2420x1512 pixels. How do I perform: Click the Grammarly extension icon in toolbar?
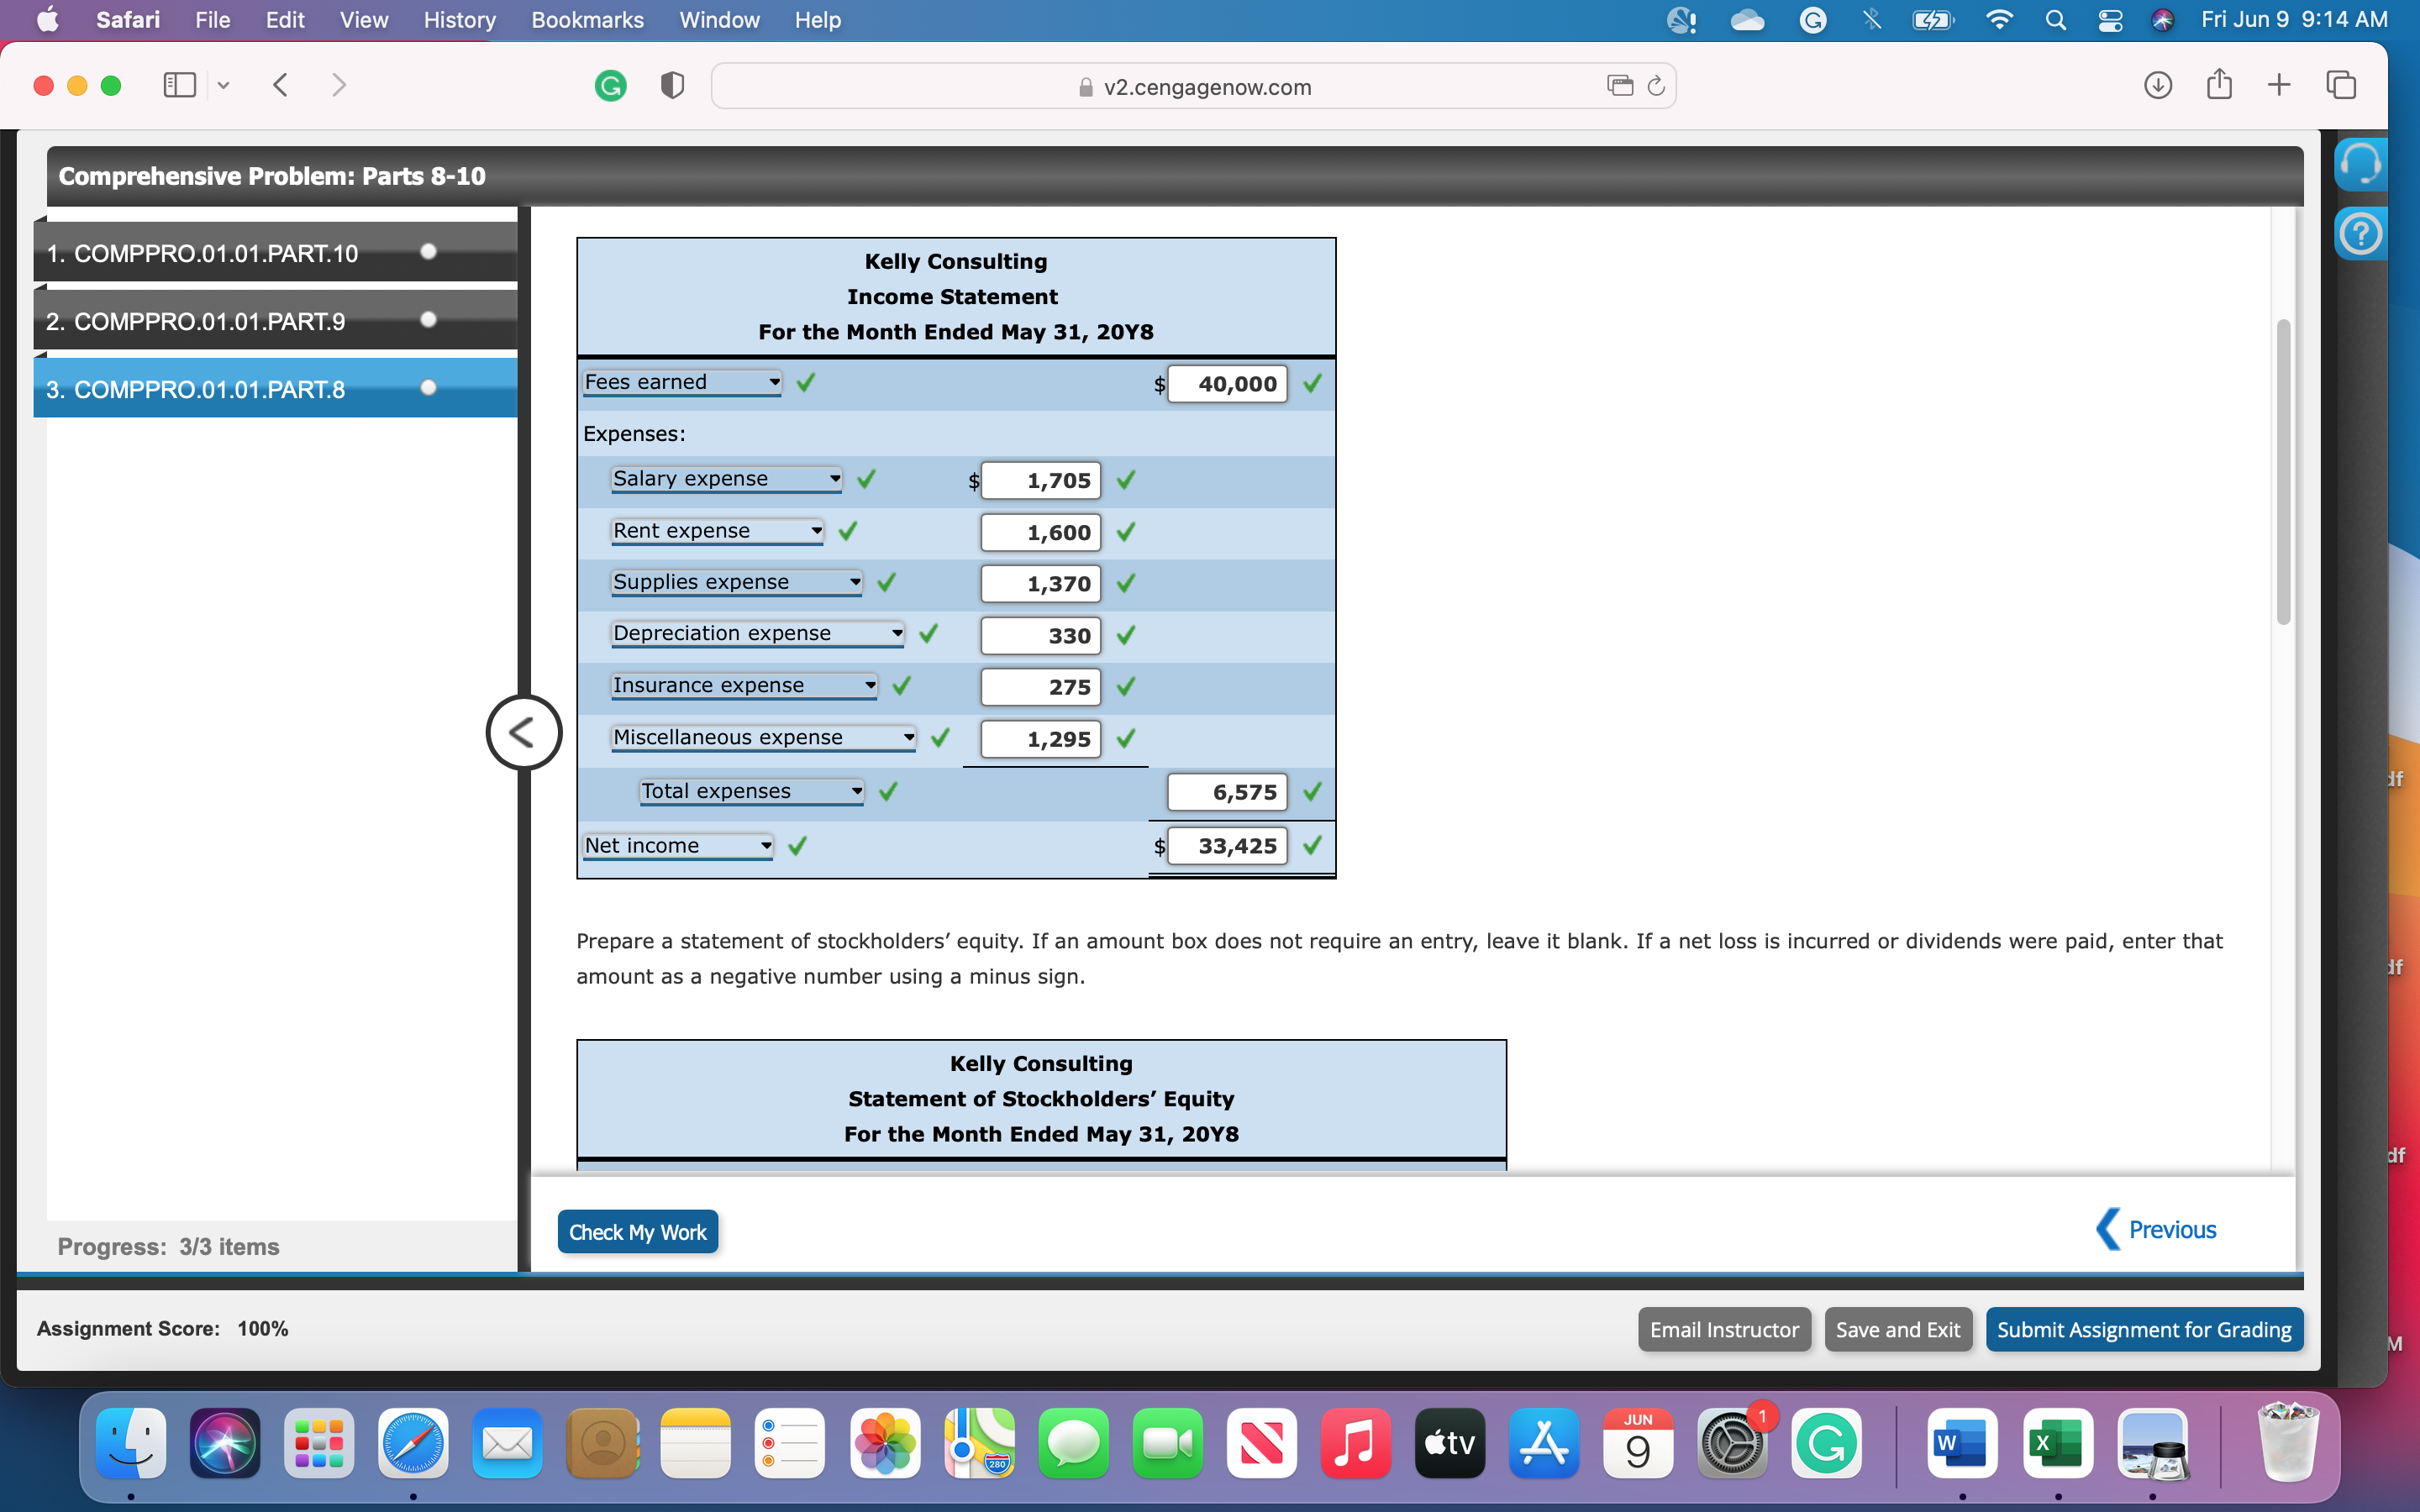[x=610, y=86]
